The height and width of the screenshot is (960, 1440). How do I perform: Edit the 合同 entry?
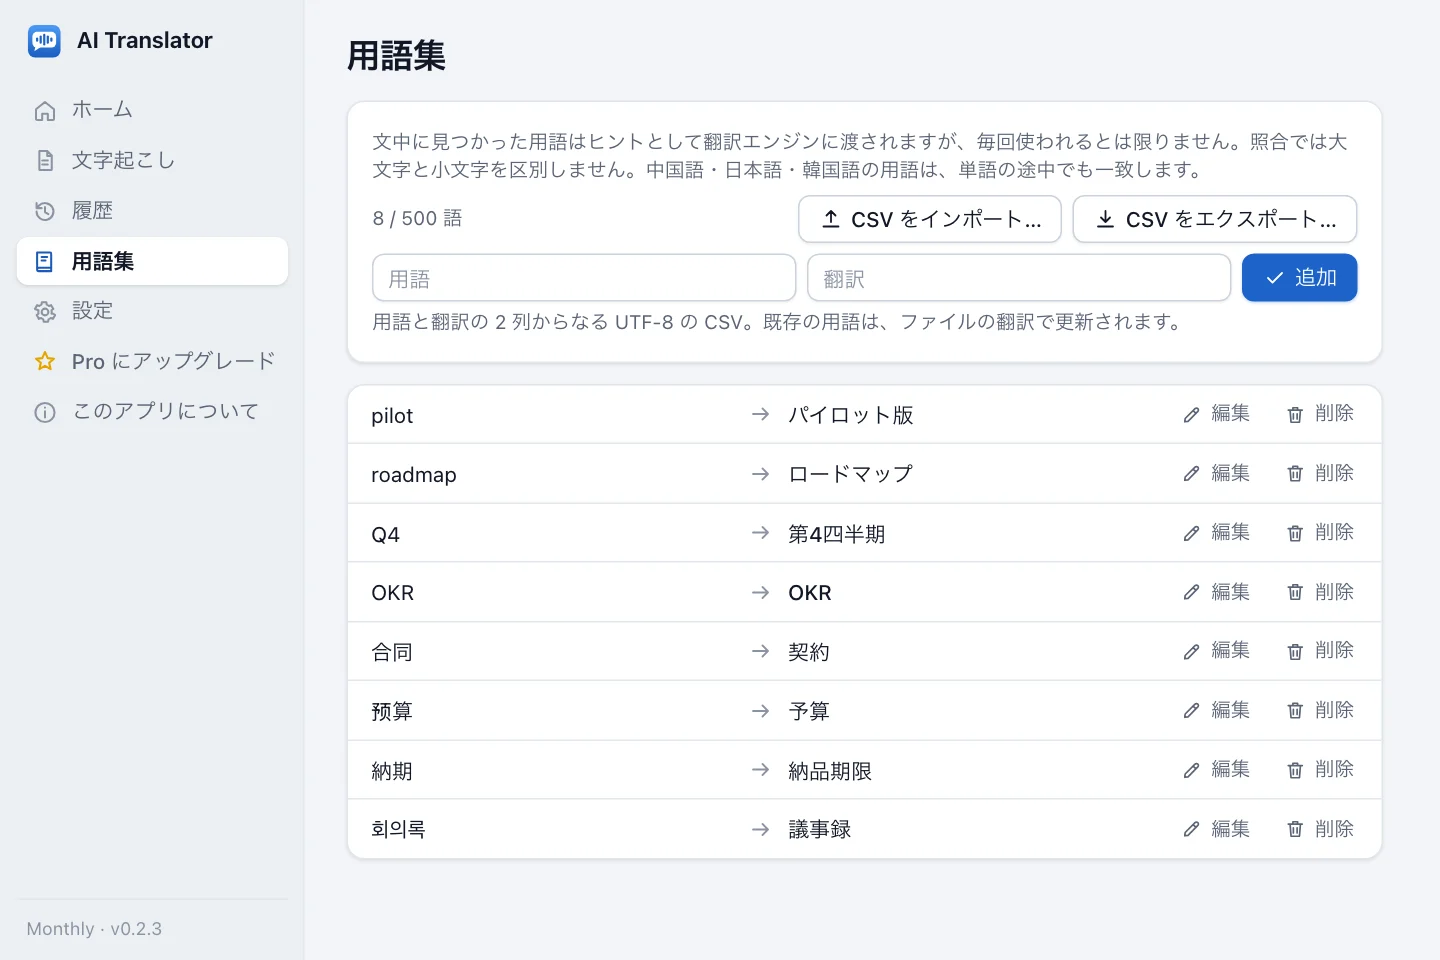[1217, 651]
